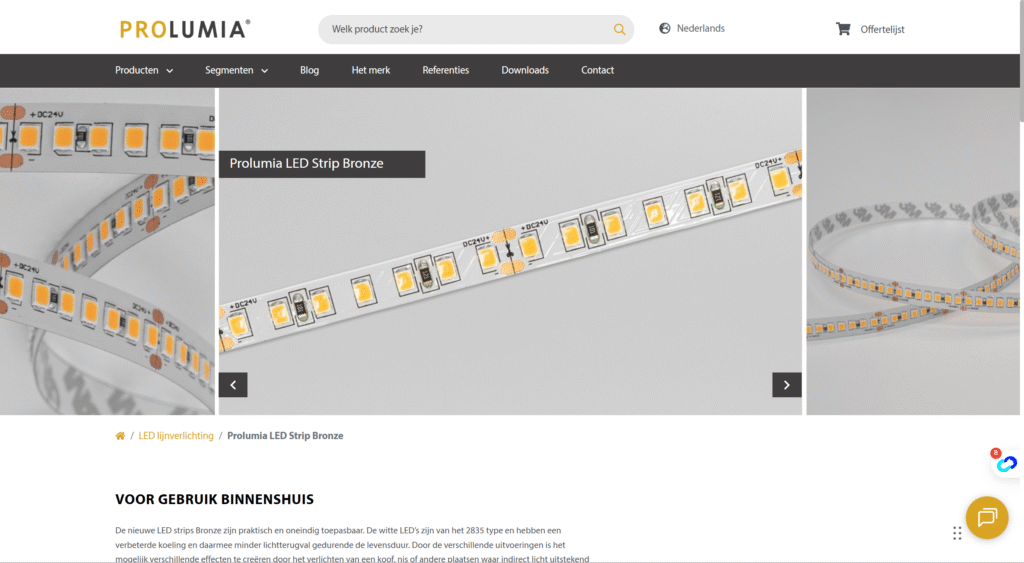
Task: Open the Downloads menu item
Action: pos(525,71)
